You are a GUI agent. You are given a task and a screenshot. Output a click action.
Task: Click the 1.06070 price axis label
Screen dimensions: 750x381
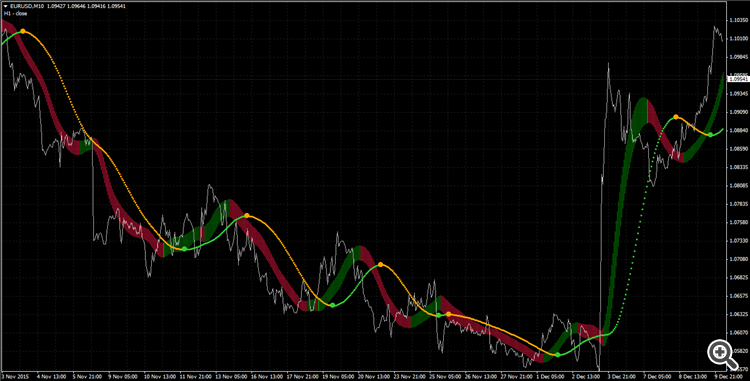click(739, 332)
